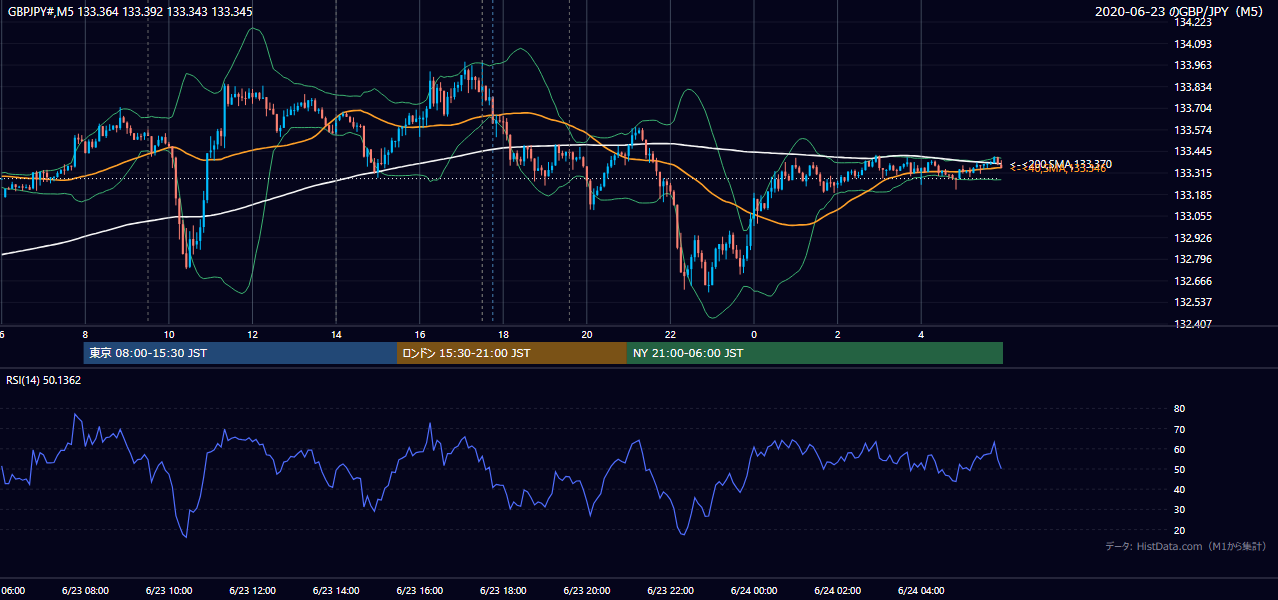Click the 6/23 16:00 bottom date label
This screenshot has height=600, width=1278.
point(420,590)
